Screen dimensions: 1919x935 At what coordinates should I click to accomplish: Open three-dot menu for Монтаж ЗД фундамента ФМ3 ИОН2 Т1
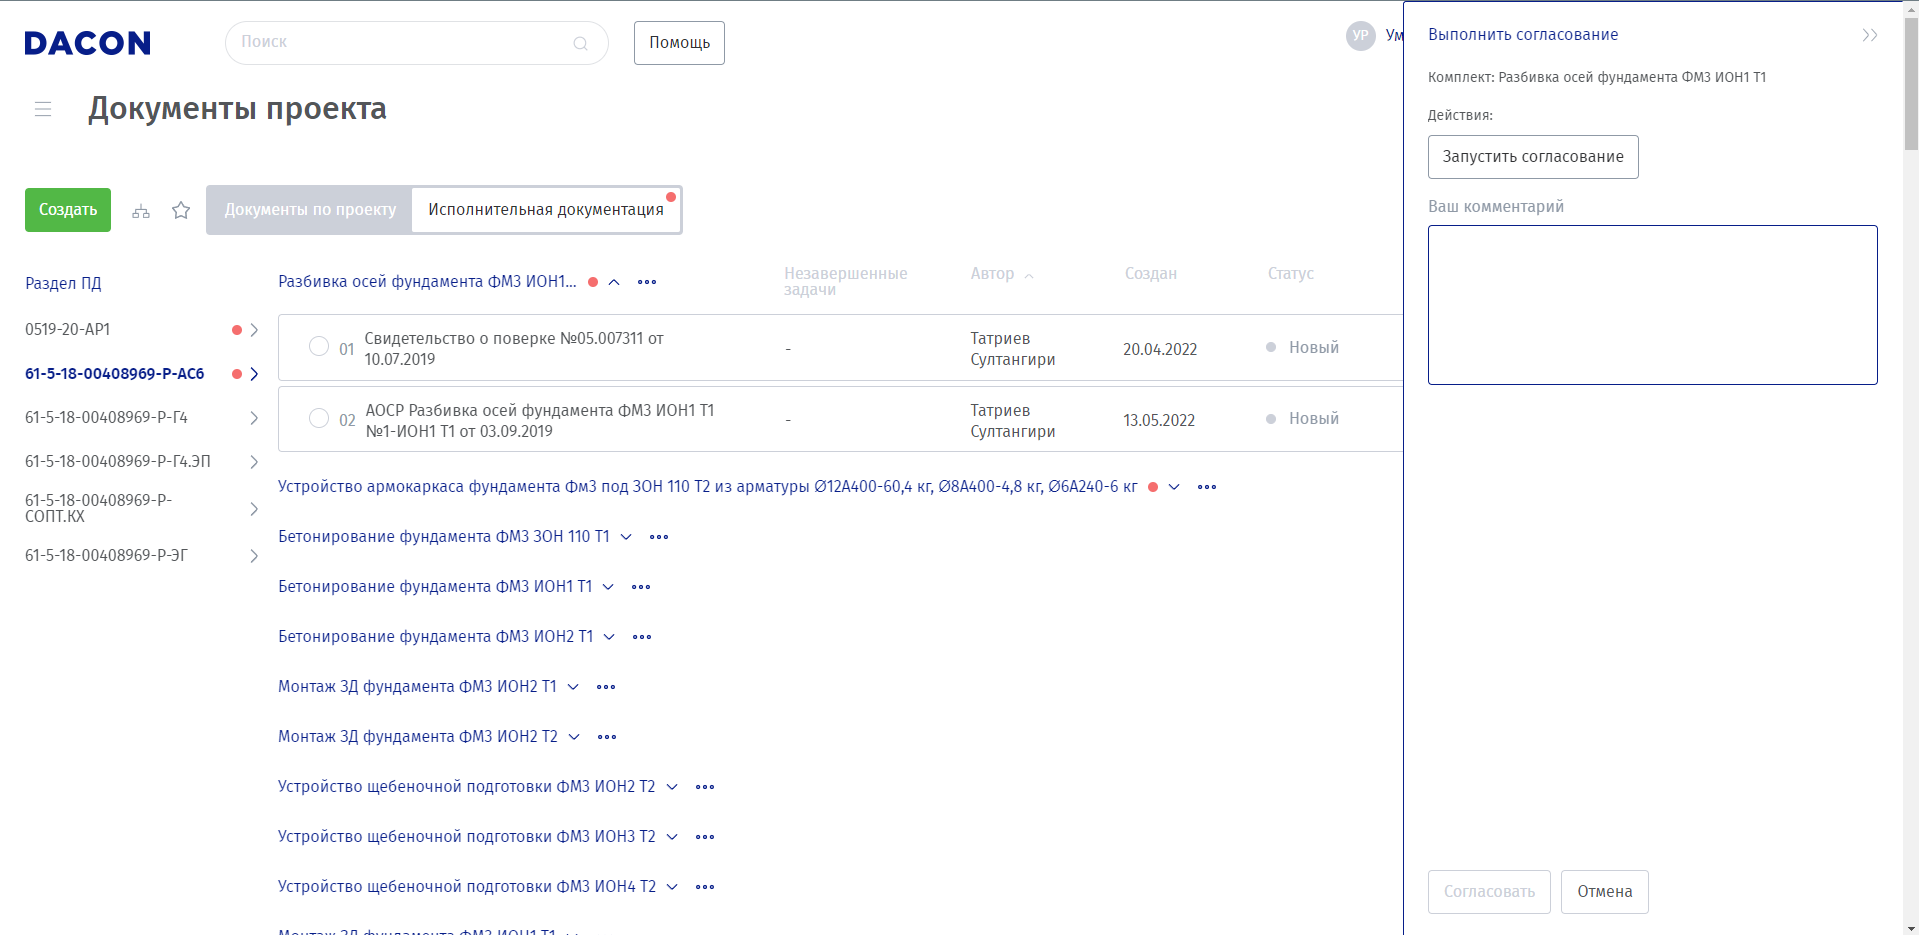(606, 687)
